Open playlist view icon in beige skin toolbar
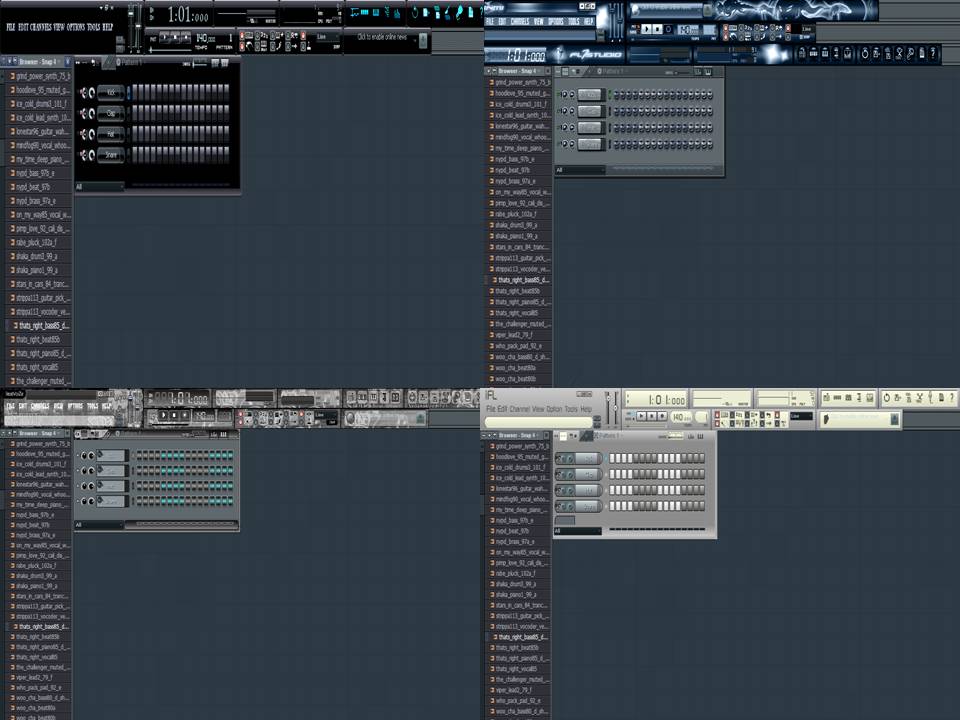Screen dimensions: 960x720 [x=827, y=398]
